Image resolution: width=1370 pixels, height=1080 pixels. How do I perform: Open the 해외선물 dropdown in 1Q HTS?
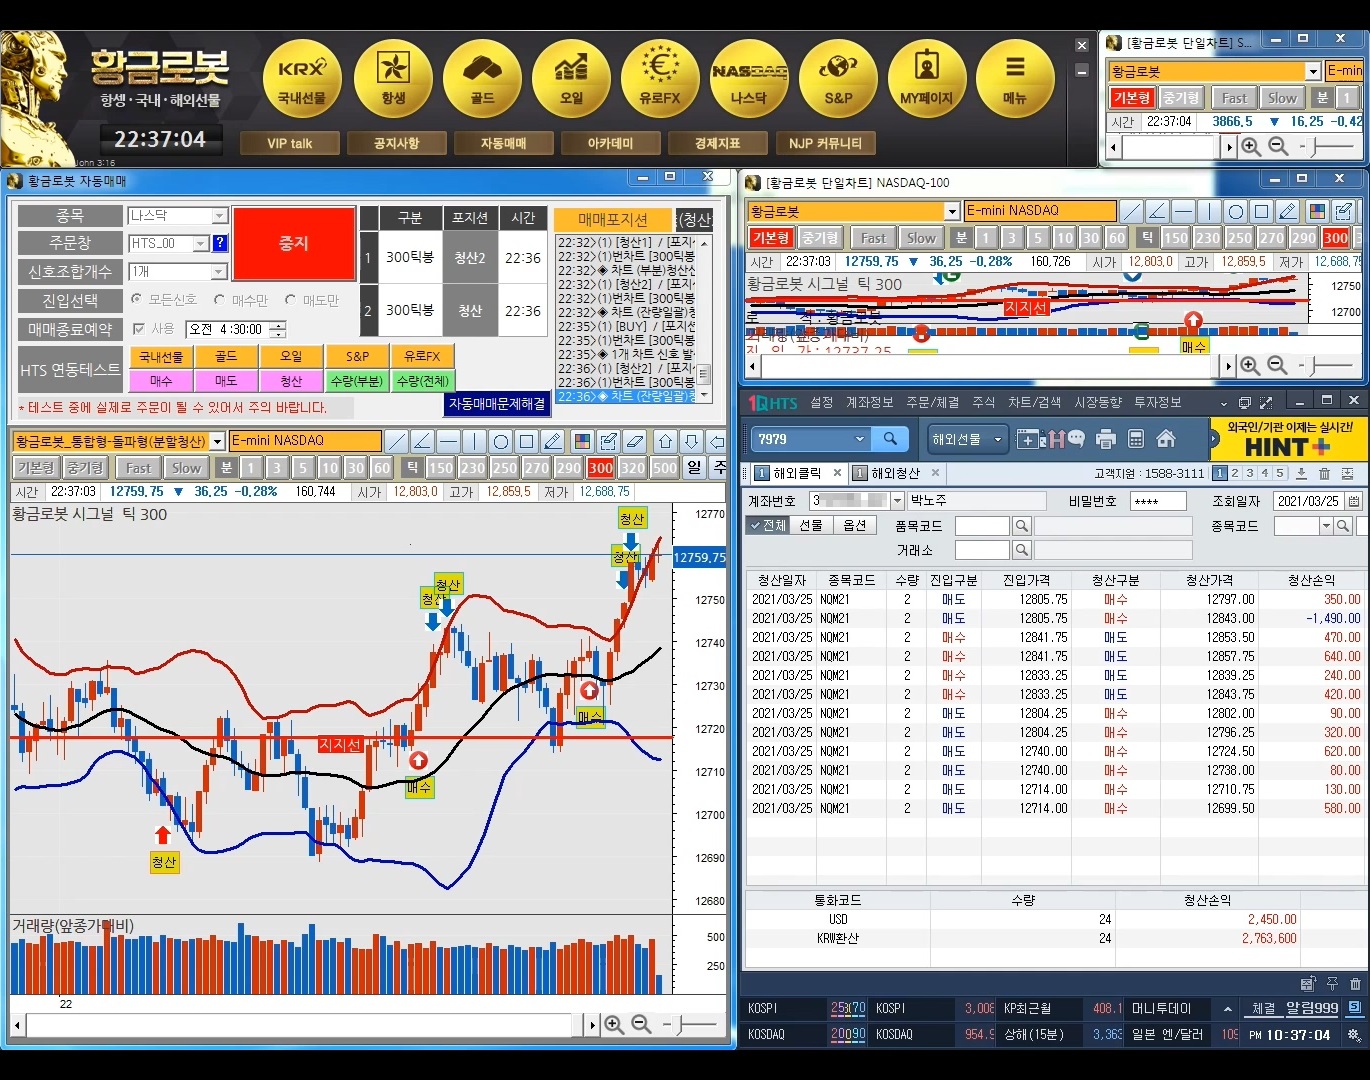(968, 439)
